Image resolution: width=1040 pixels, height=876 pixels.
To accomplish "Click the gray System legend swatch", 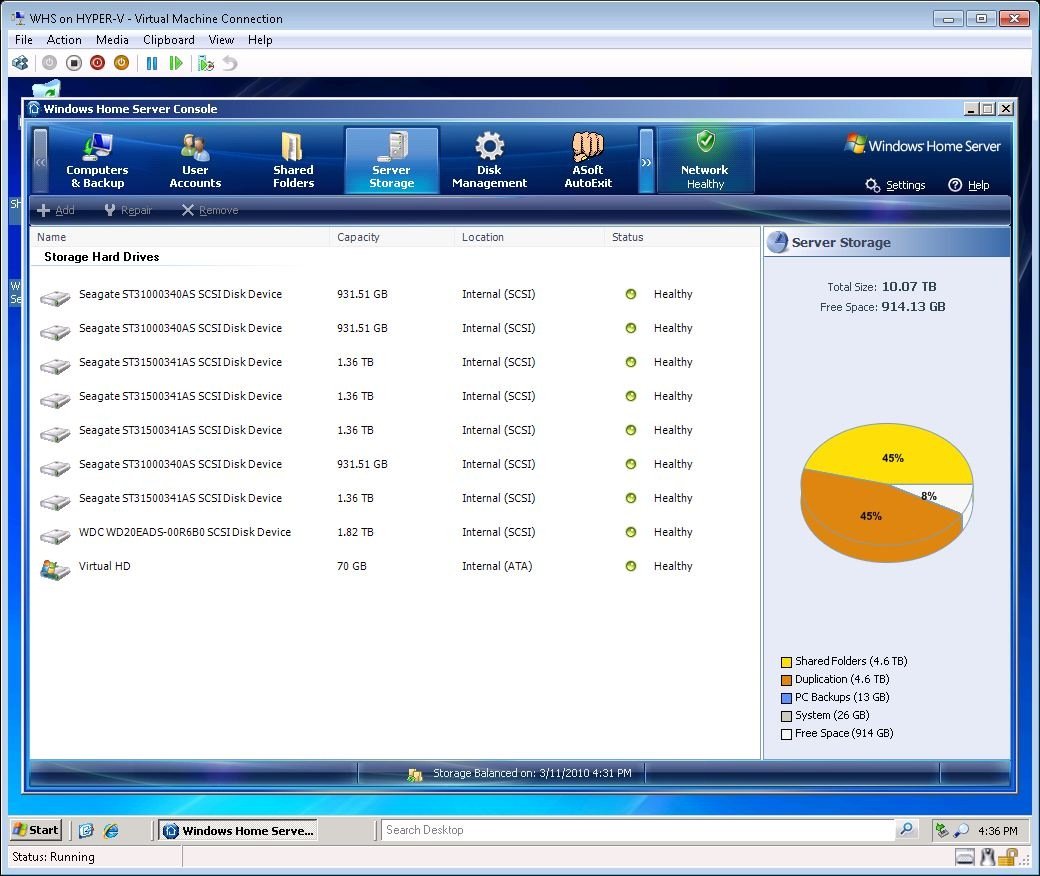I will (787, 716).
